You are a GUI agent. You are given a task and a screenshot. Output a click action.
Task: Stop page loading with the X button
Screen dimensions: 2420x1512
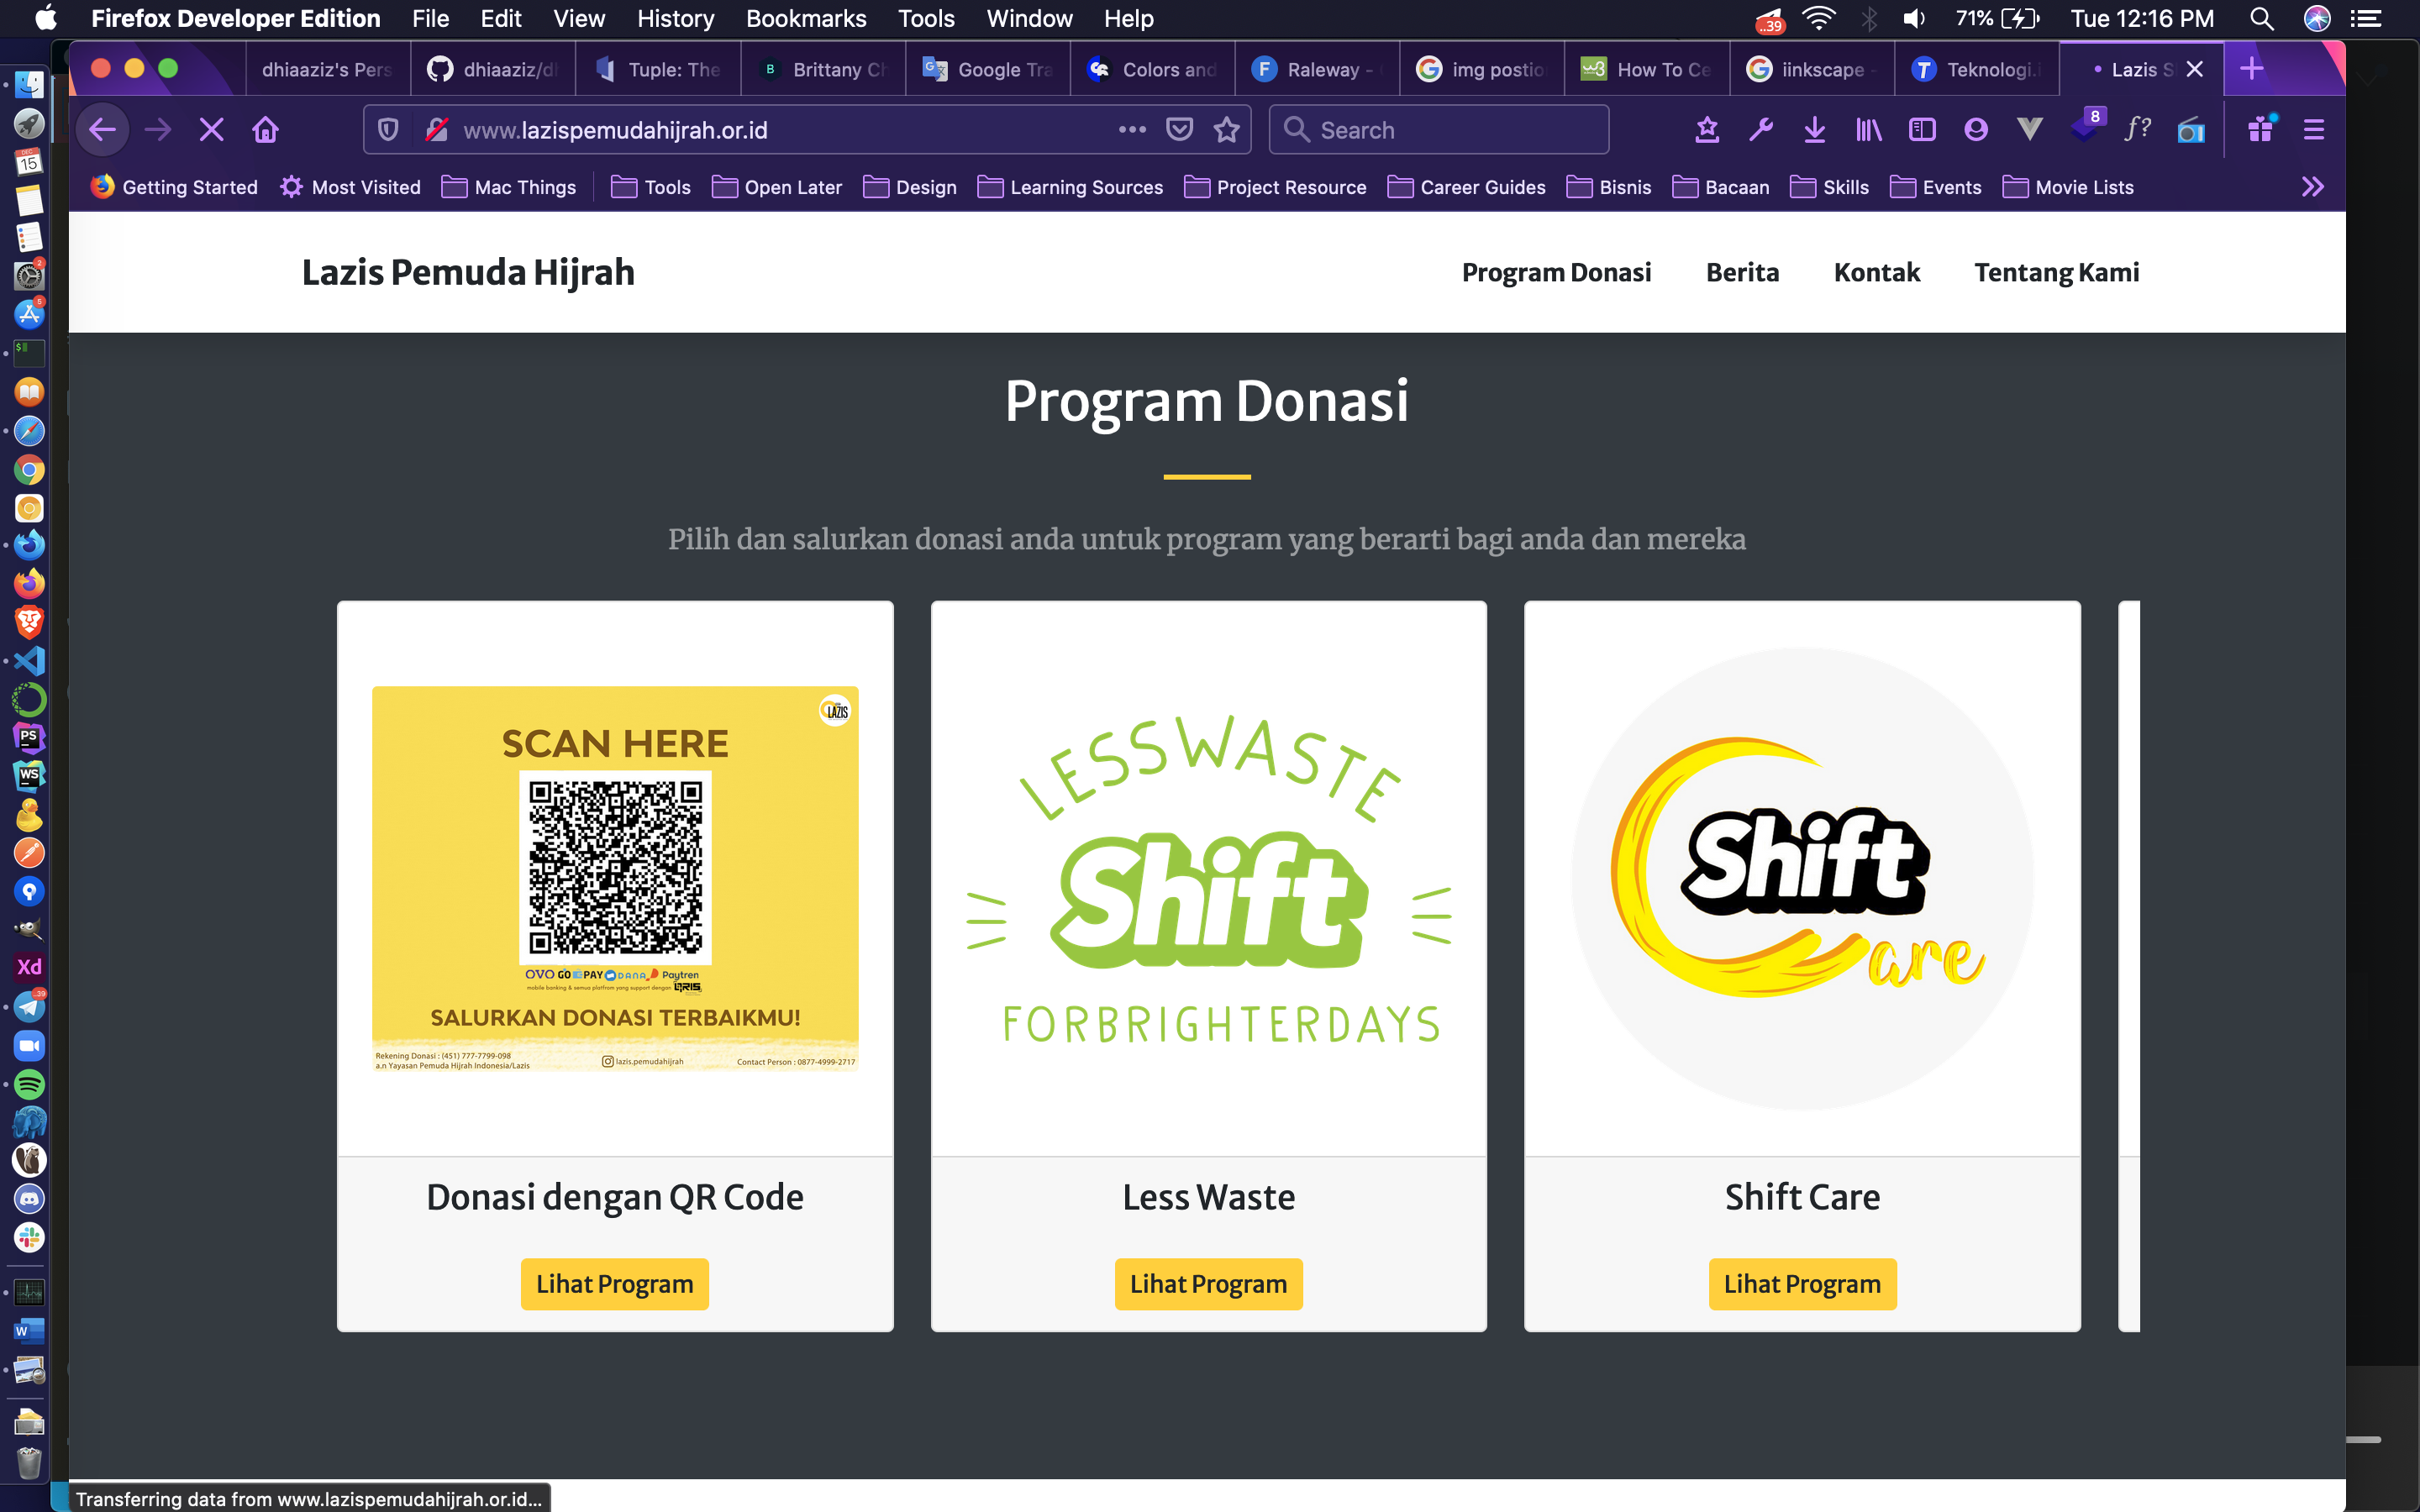click(211, 130)
